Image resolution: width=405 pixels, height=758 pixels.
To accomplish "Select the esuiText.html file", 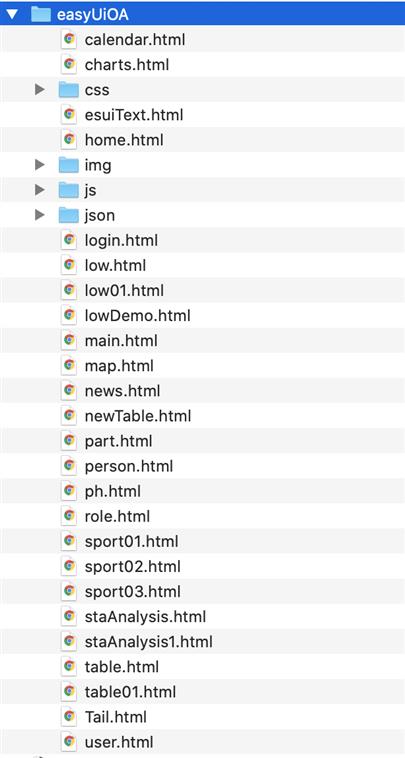I will click(202, 115).
